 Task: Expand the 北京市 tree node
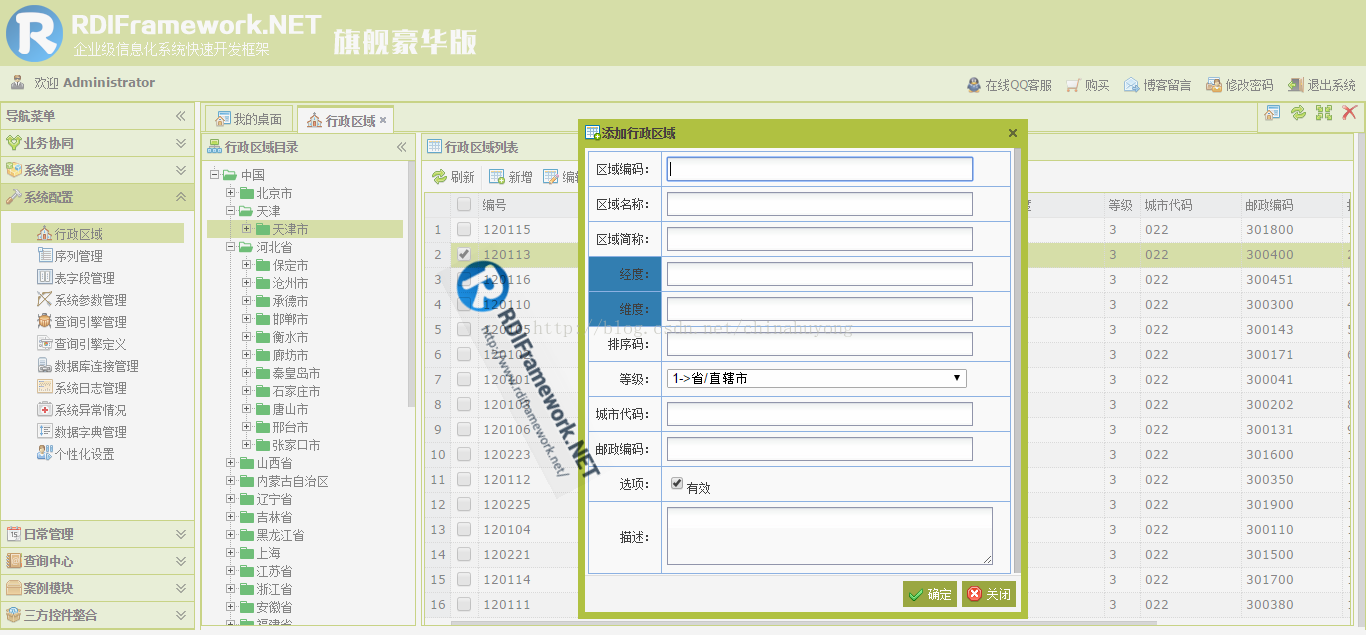tap(231, 193)
